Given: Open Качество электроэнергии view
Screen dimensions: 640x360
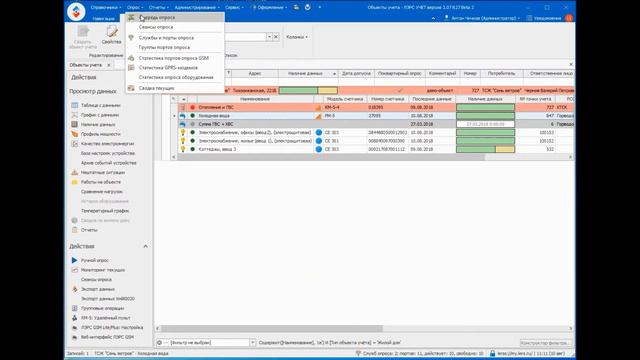Looking at the screenshot, I should point(107,144).
